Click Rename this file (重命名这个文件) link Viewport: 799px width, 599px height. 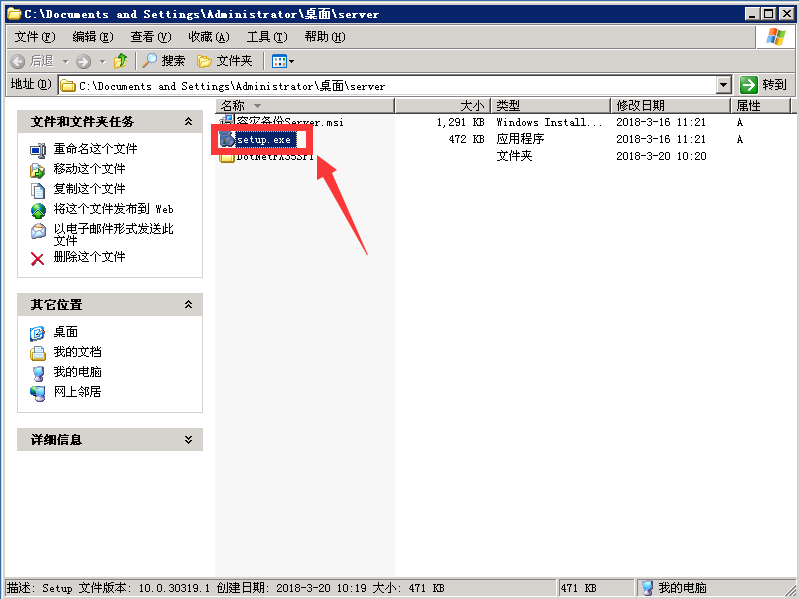[95, 149]
